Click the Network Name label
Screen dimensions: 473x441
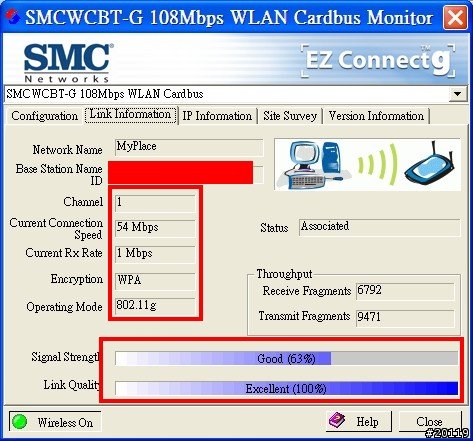point(67,150)
